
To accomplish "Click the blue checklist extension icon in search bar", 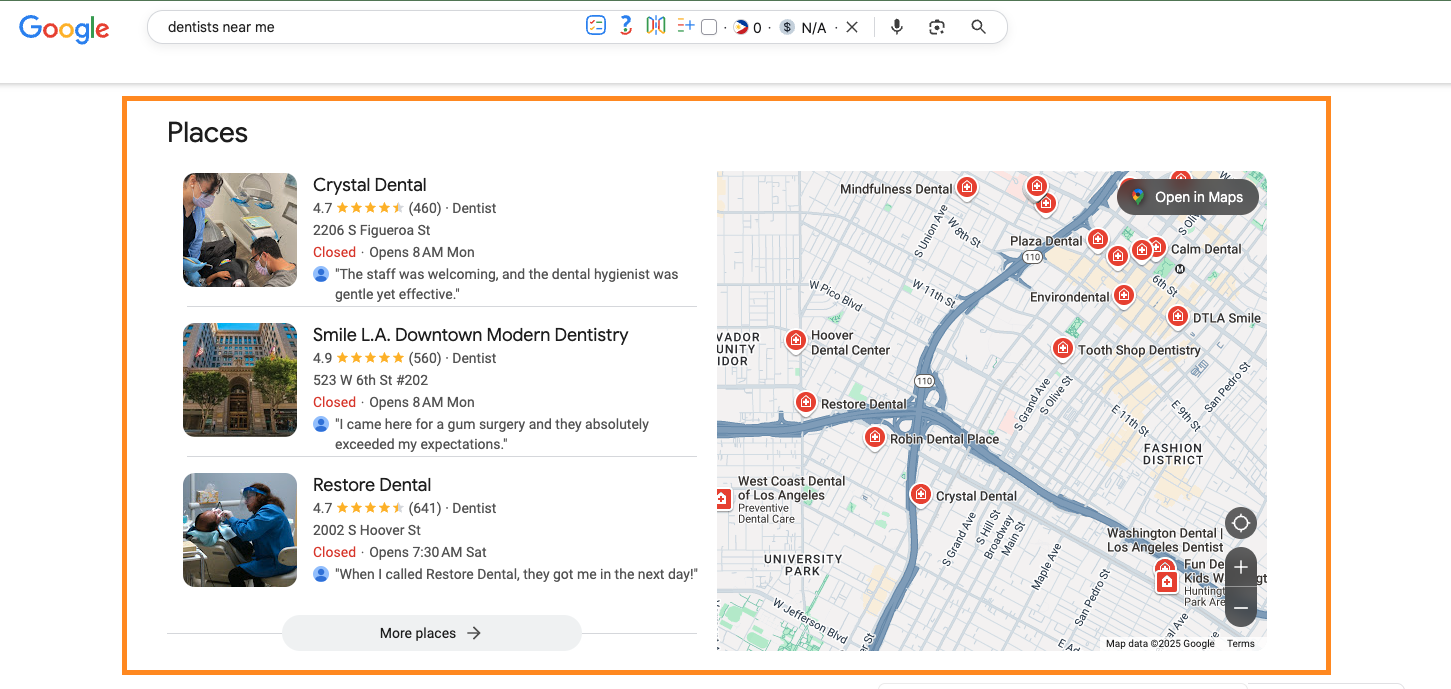I will coord(596,27).
